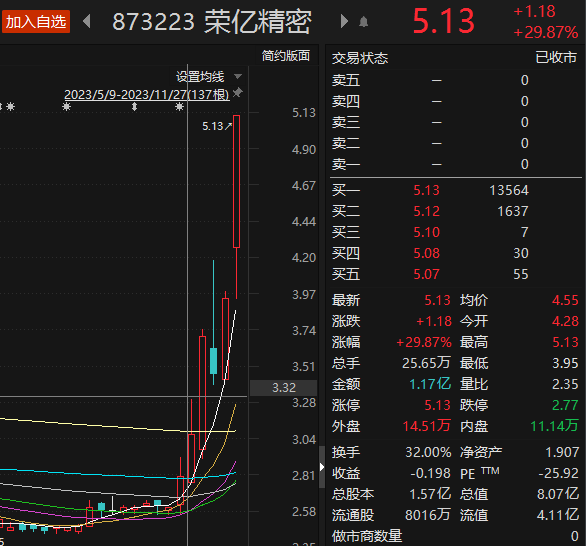Click the 卖一 row label
This screenshot has height=546, width=586.
(346, 164)
